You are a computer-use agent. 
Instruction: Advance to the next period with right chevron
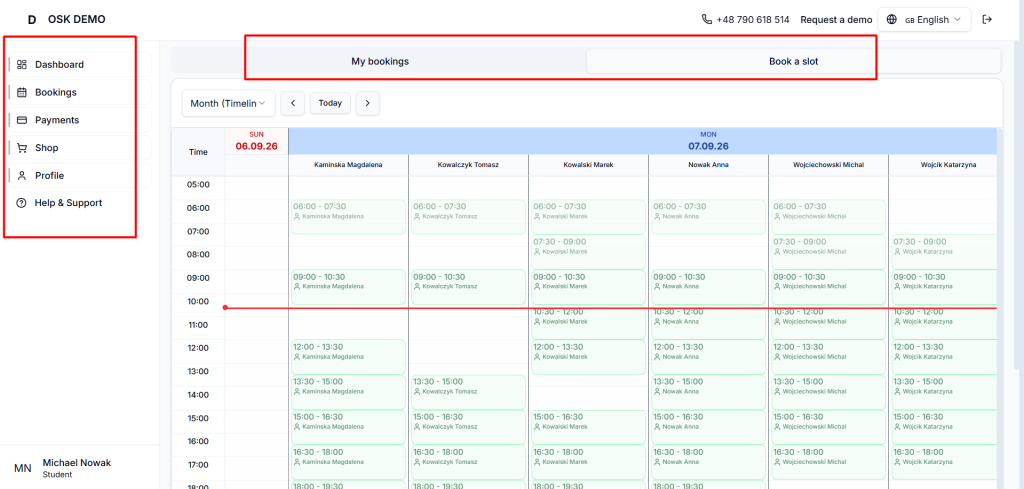(x=368, y=103)
